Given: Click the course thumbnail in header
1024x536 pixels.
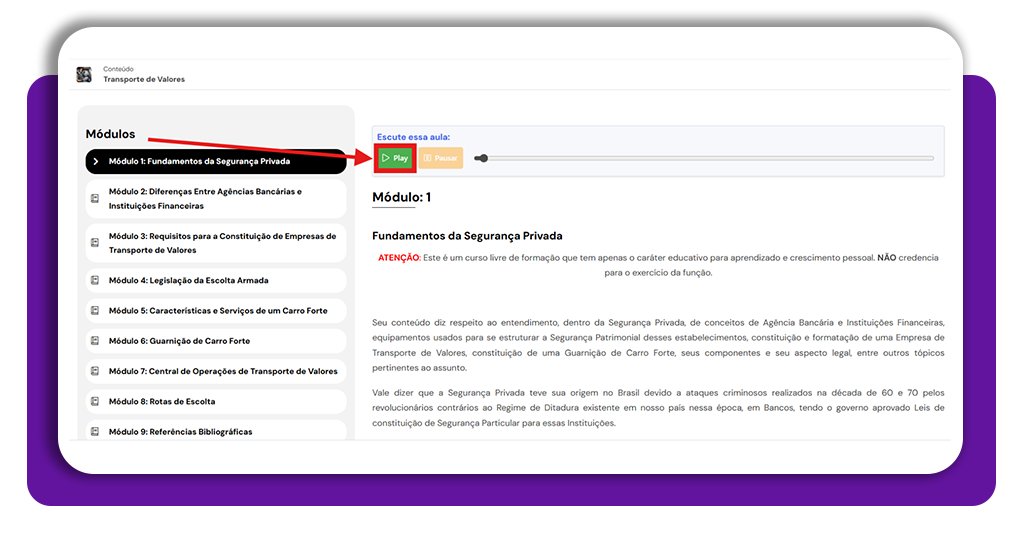Looking at the screenshot, I should pyautogui.click(x=84, y=74).
